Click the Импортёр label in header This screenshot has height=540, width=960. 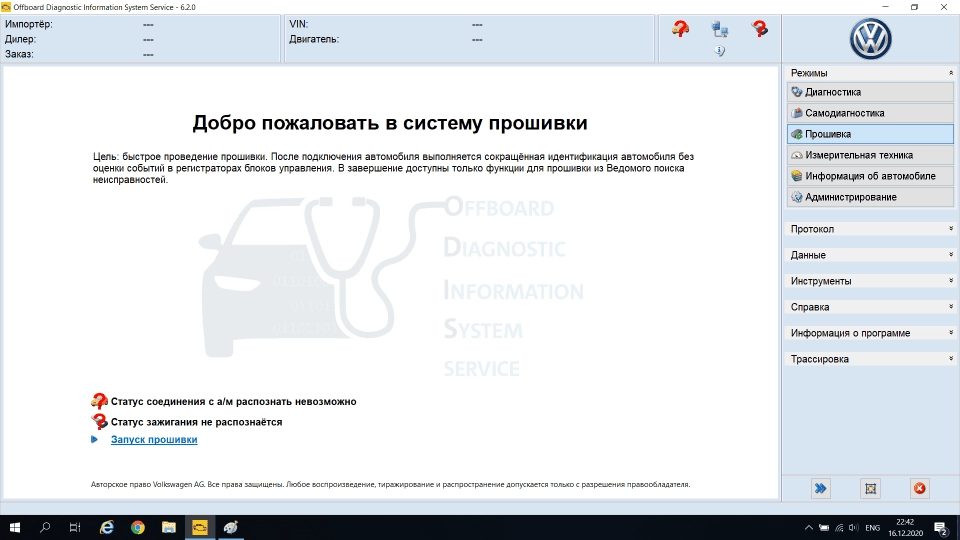point(29,24)
